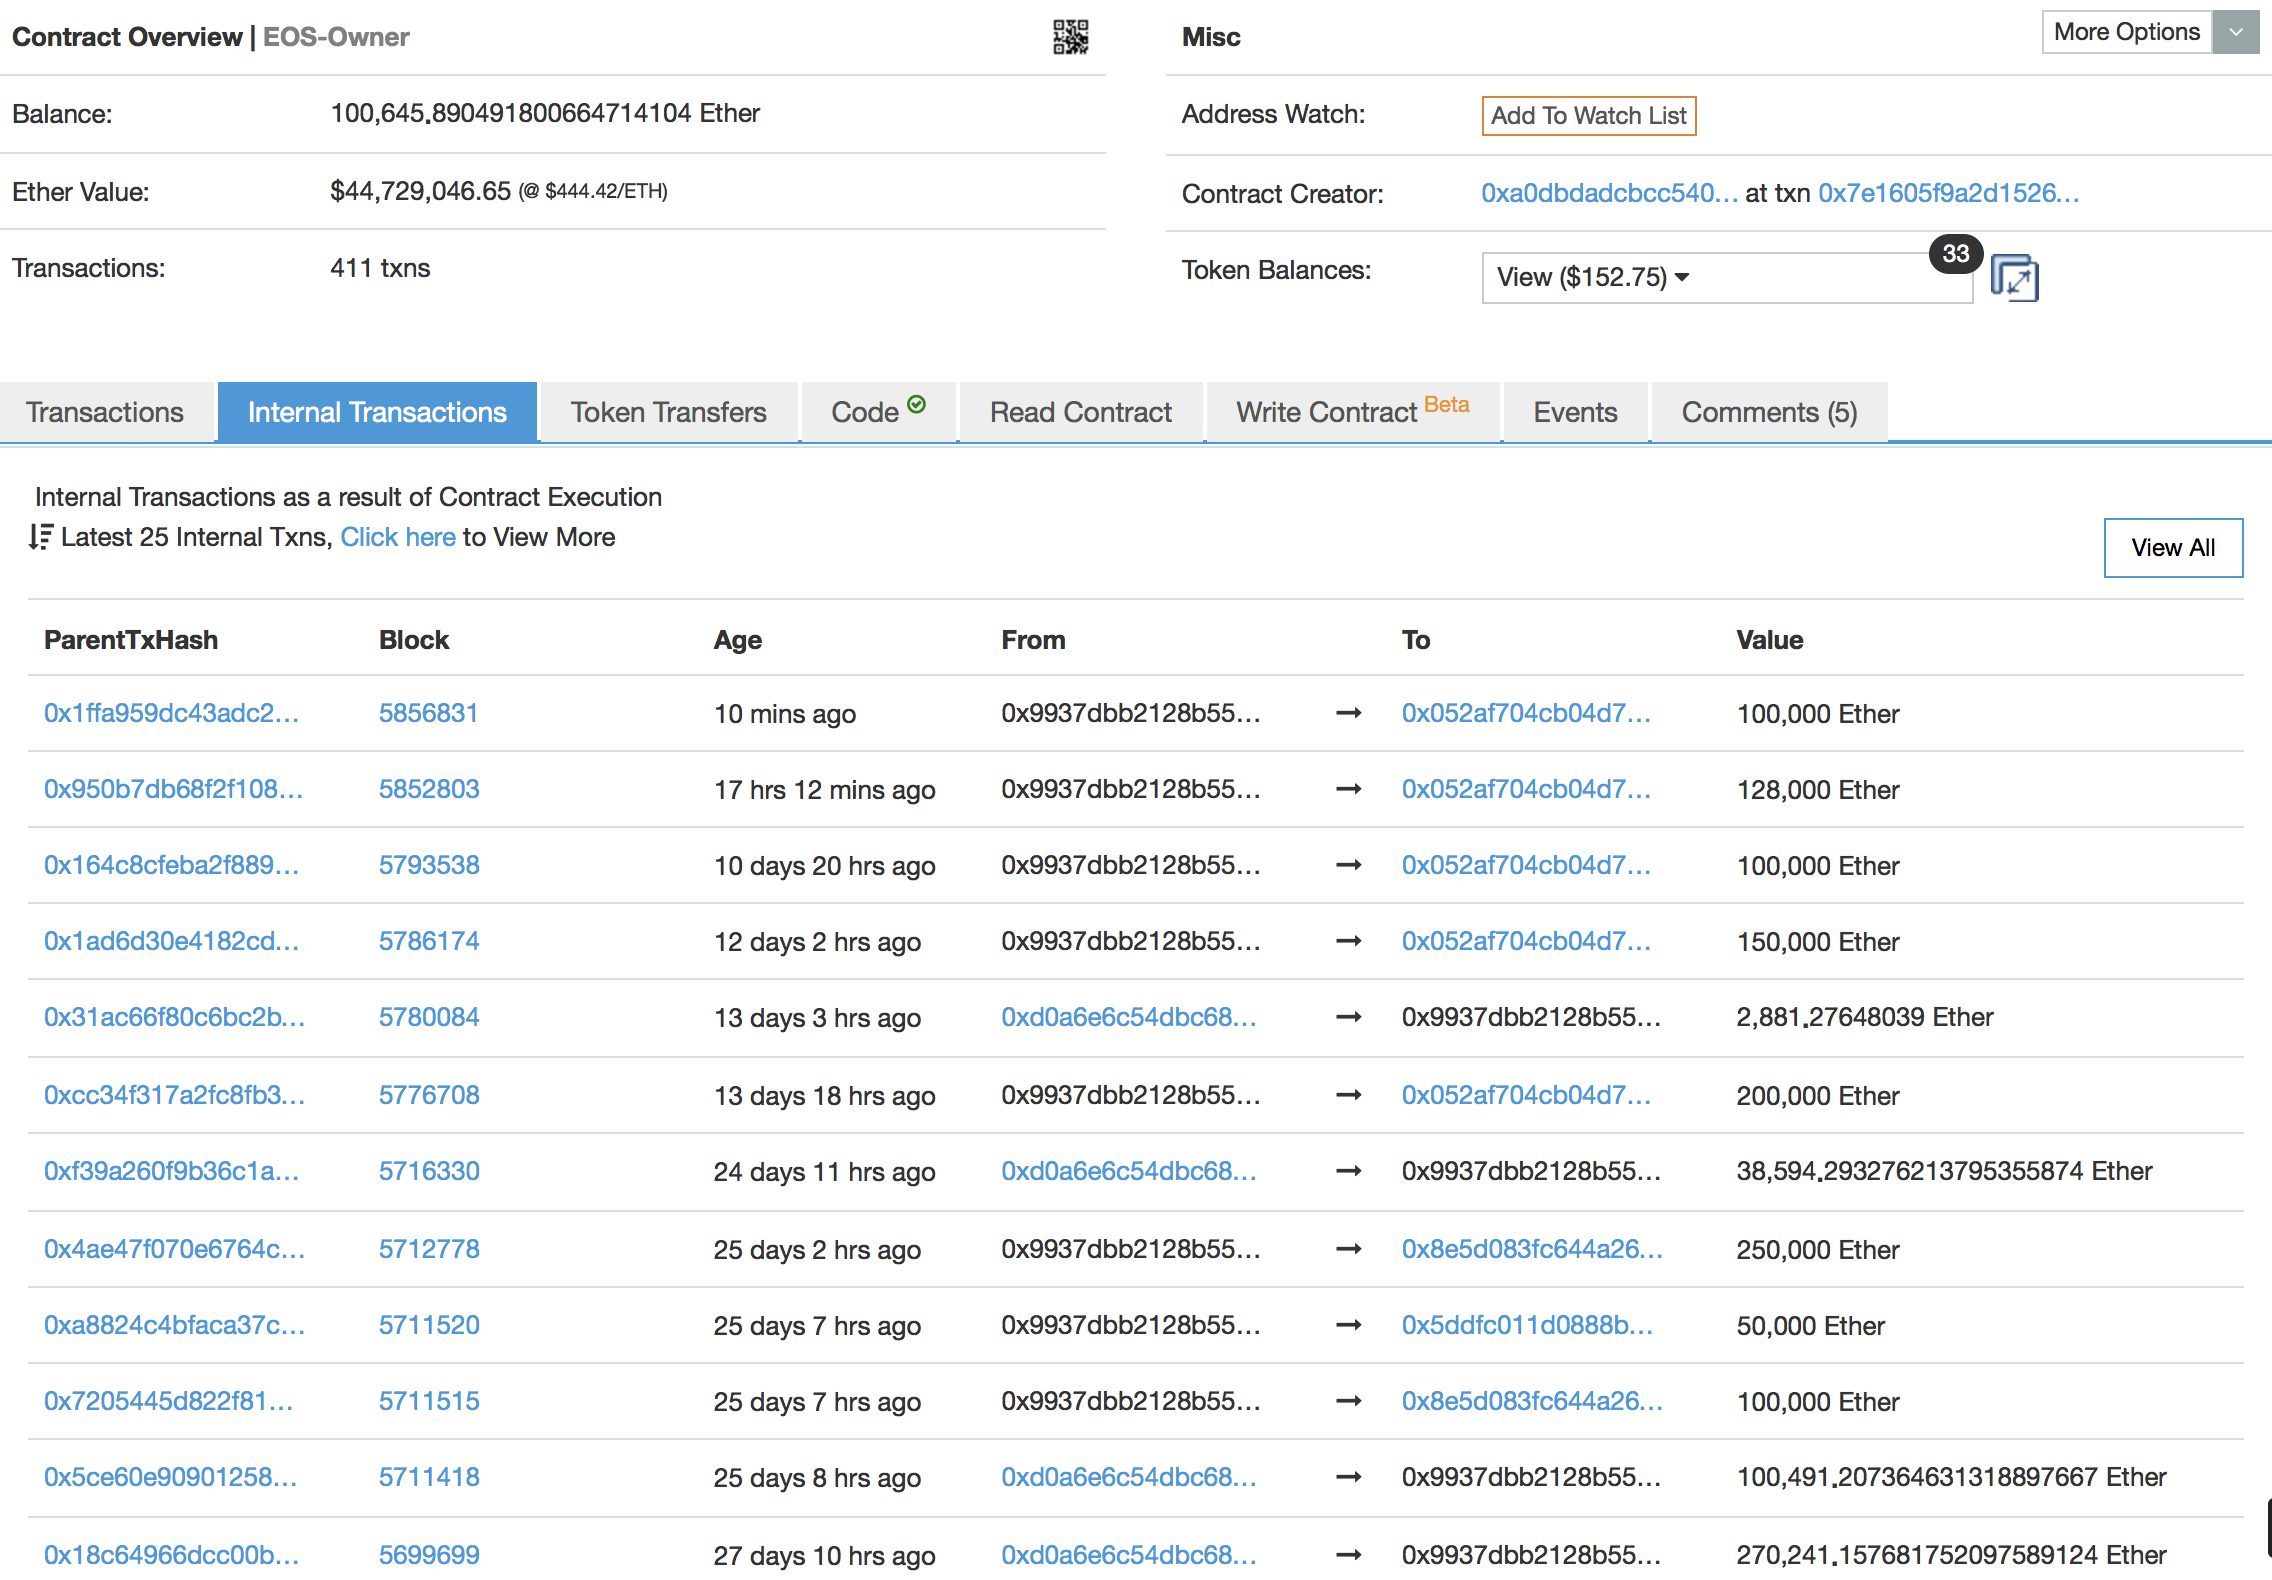The height and width of the screenshot is (1580, 2272).
Task: Click the View All button
Action: coord(2173,547)
